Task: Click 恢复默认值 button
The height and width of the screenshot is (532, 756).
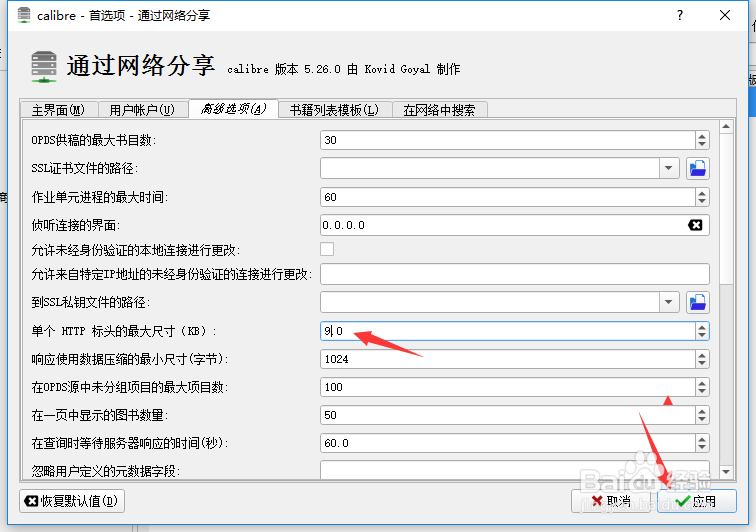Action: pos(72,500)
